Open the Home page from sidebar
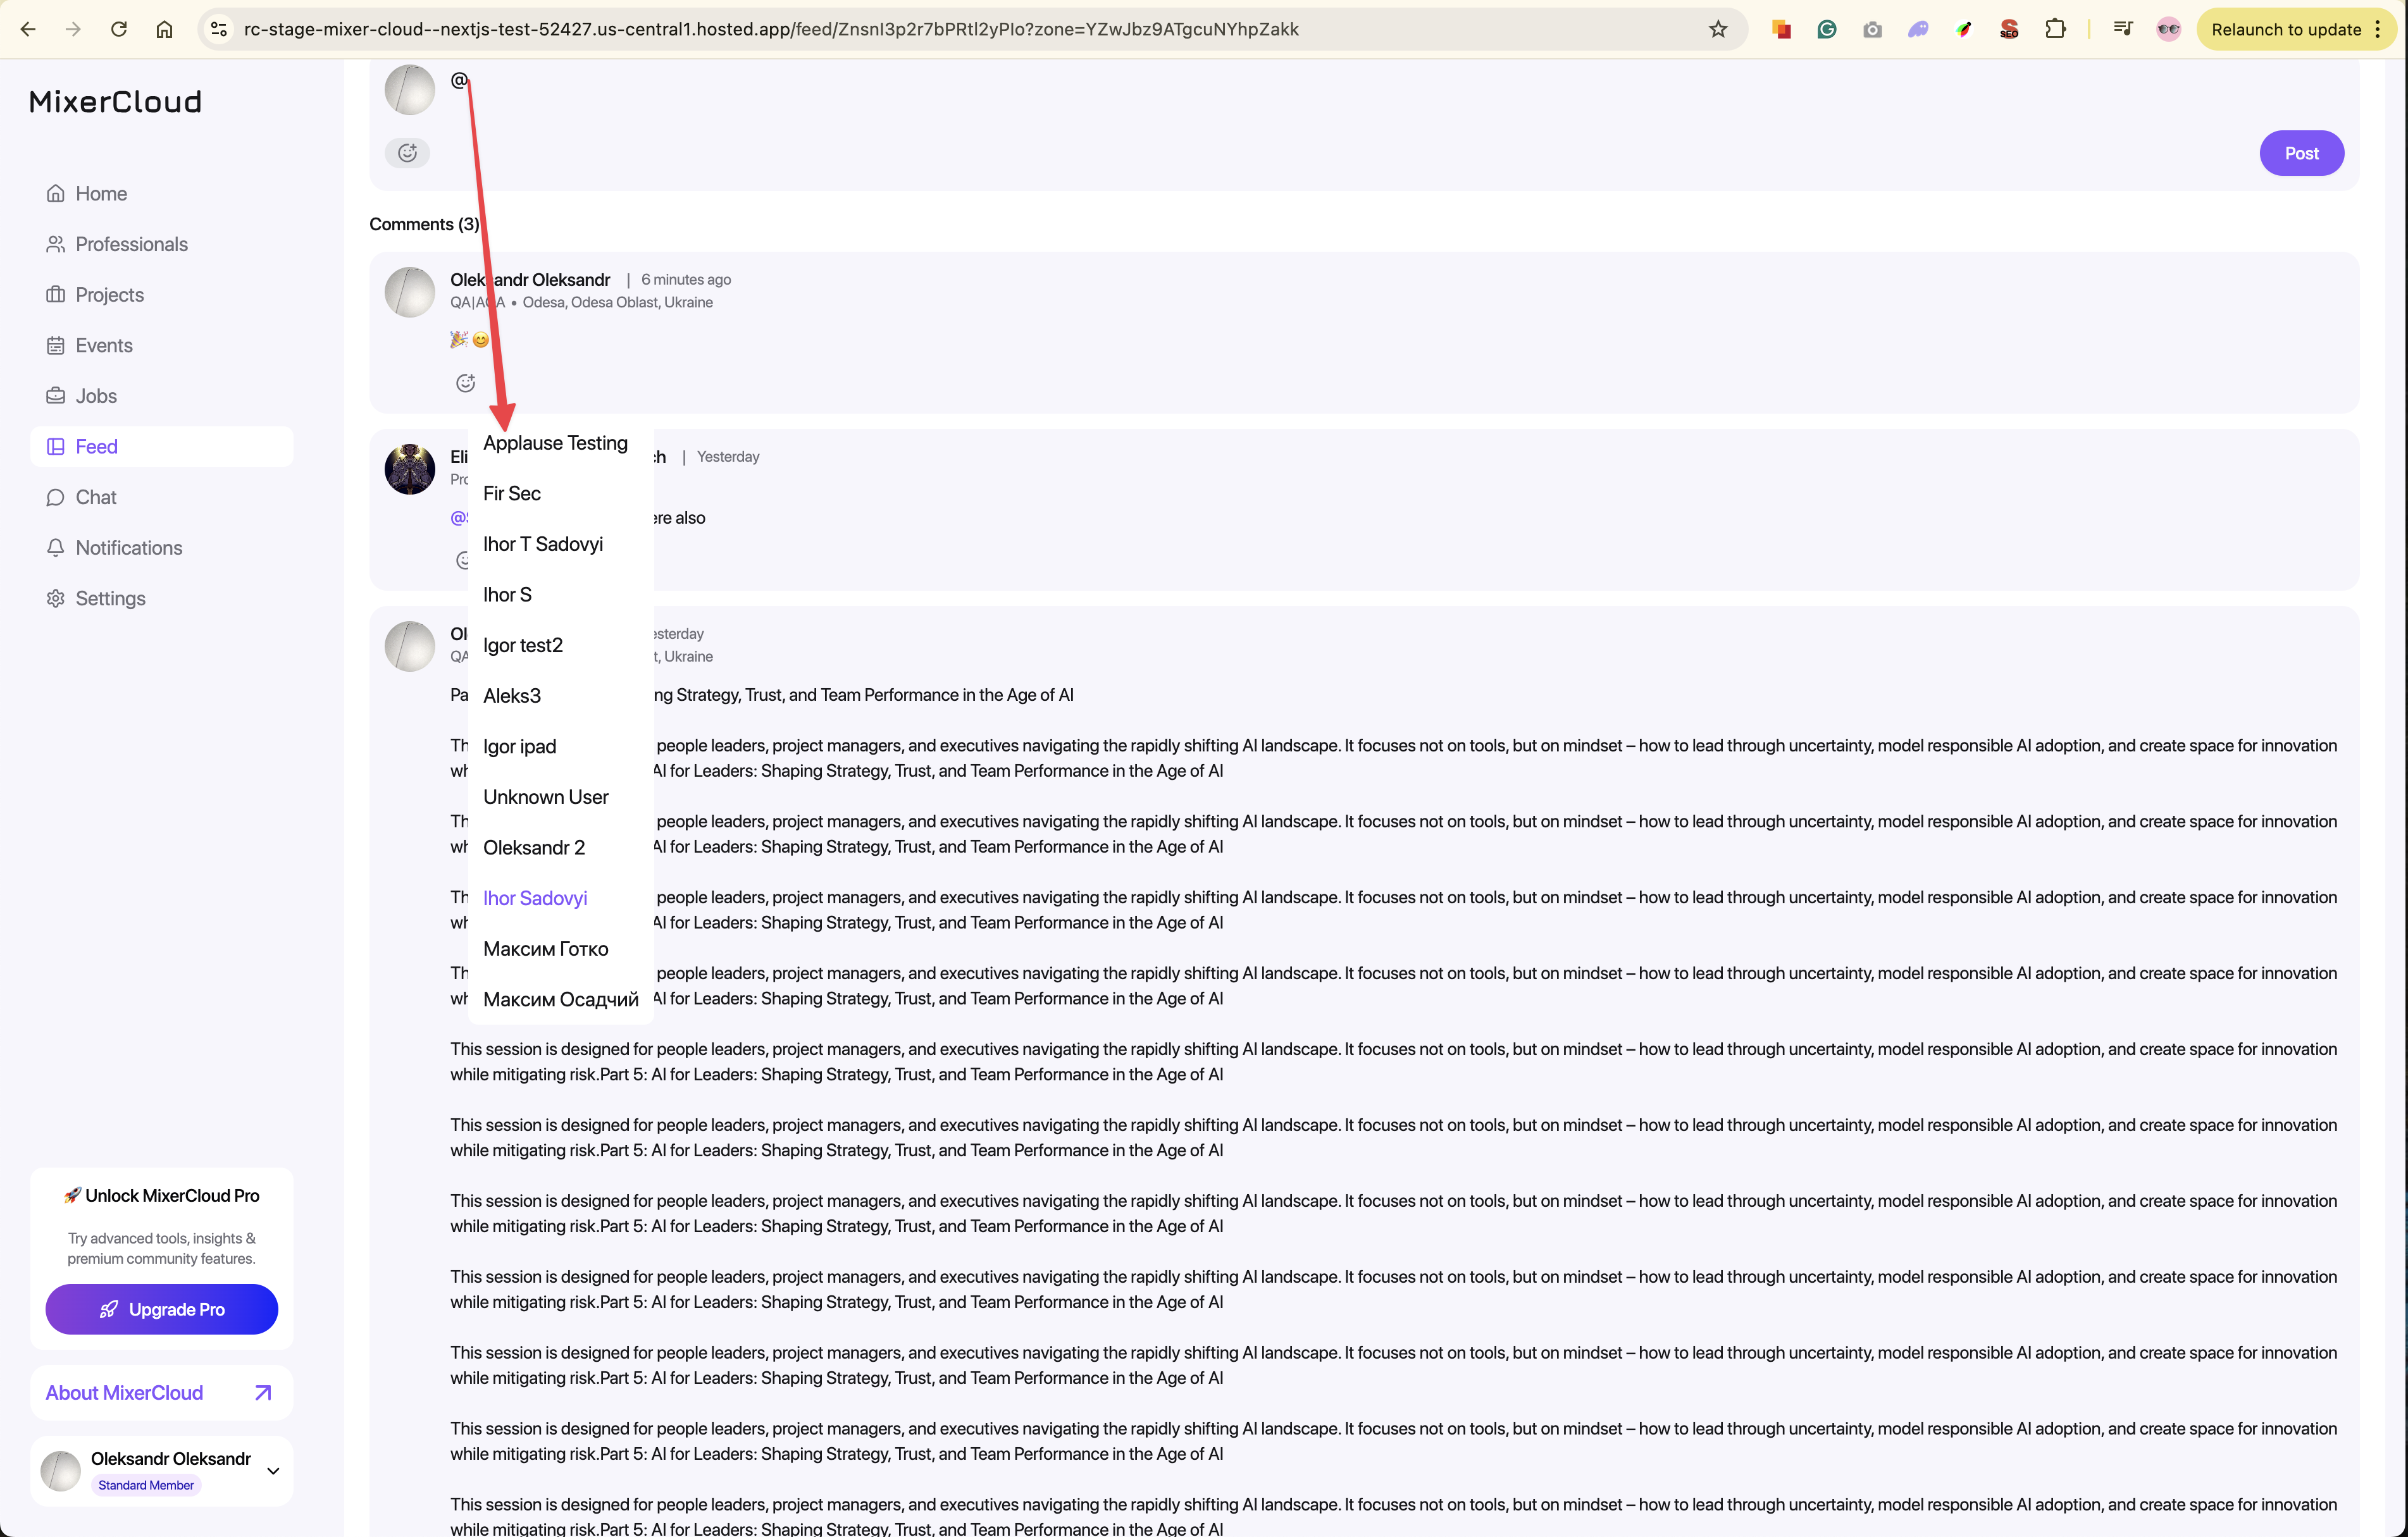 click(x=101, y=193)
